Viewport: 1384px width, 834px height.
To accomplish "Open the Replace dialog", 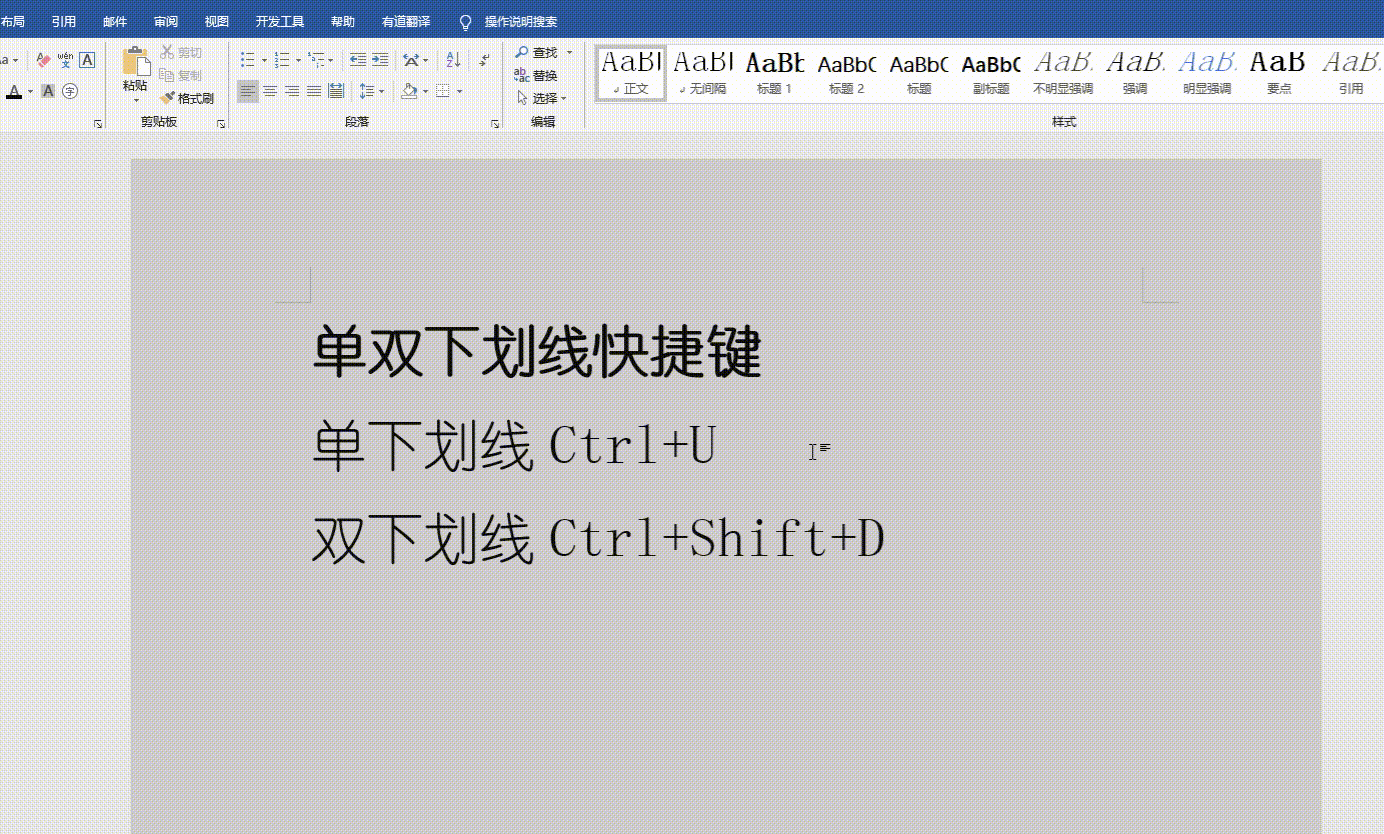I will [543, 75].
